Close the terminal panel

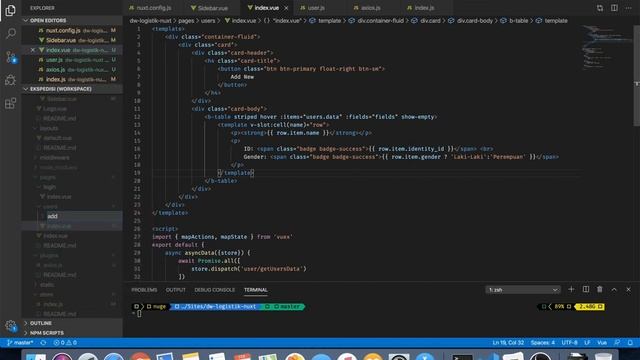(628, 289)
